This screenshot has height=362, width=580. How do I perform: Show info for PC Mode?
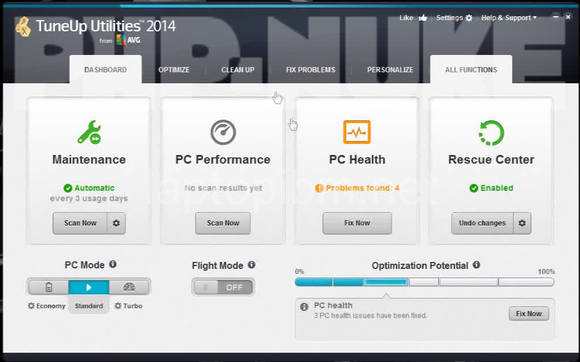[113, 264]
